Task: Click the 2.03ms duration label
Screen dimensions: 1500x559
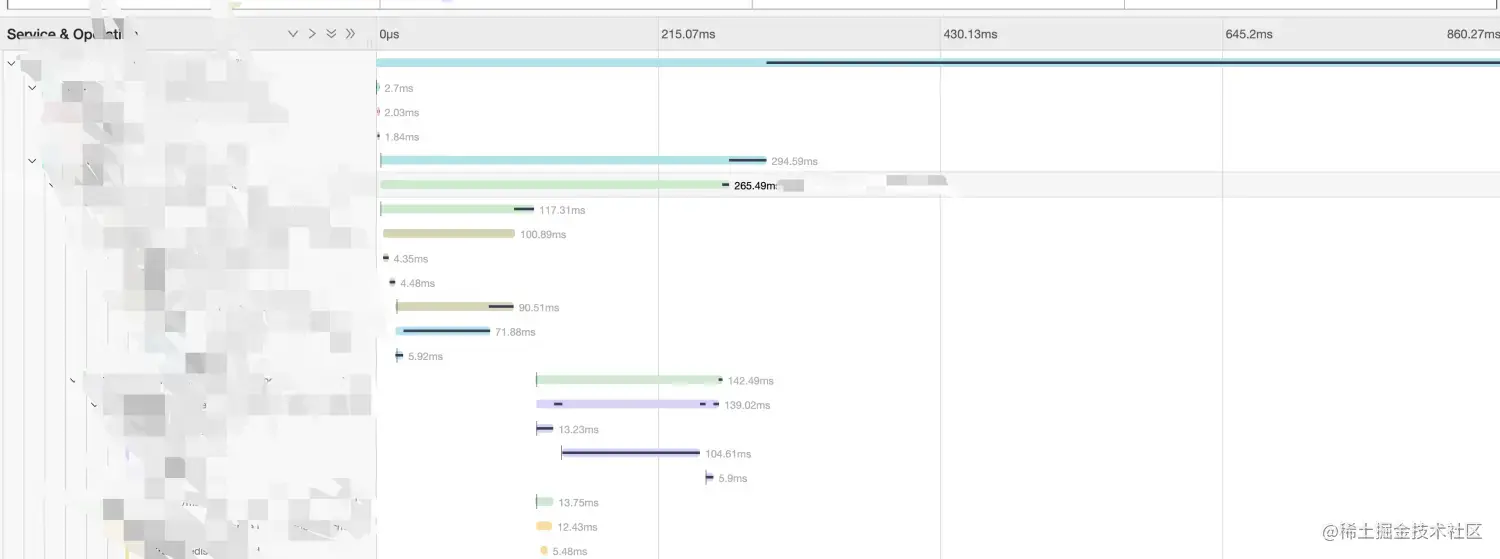Action: pos(402,113)
